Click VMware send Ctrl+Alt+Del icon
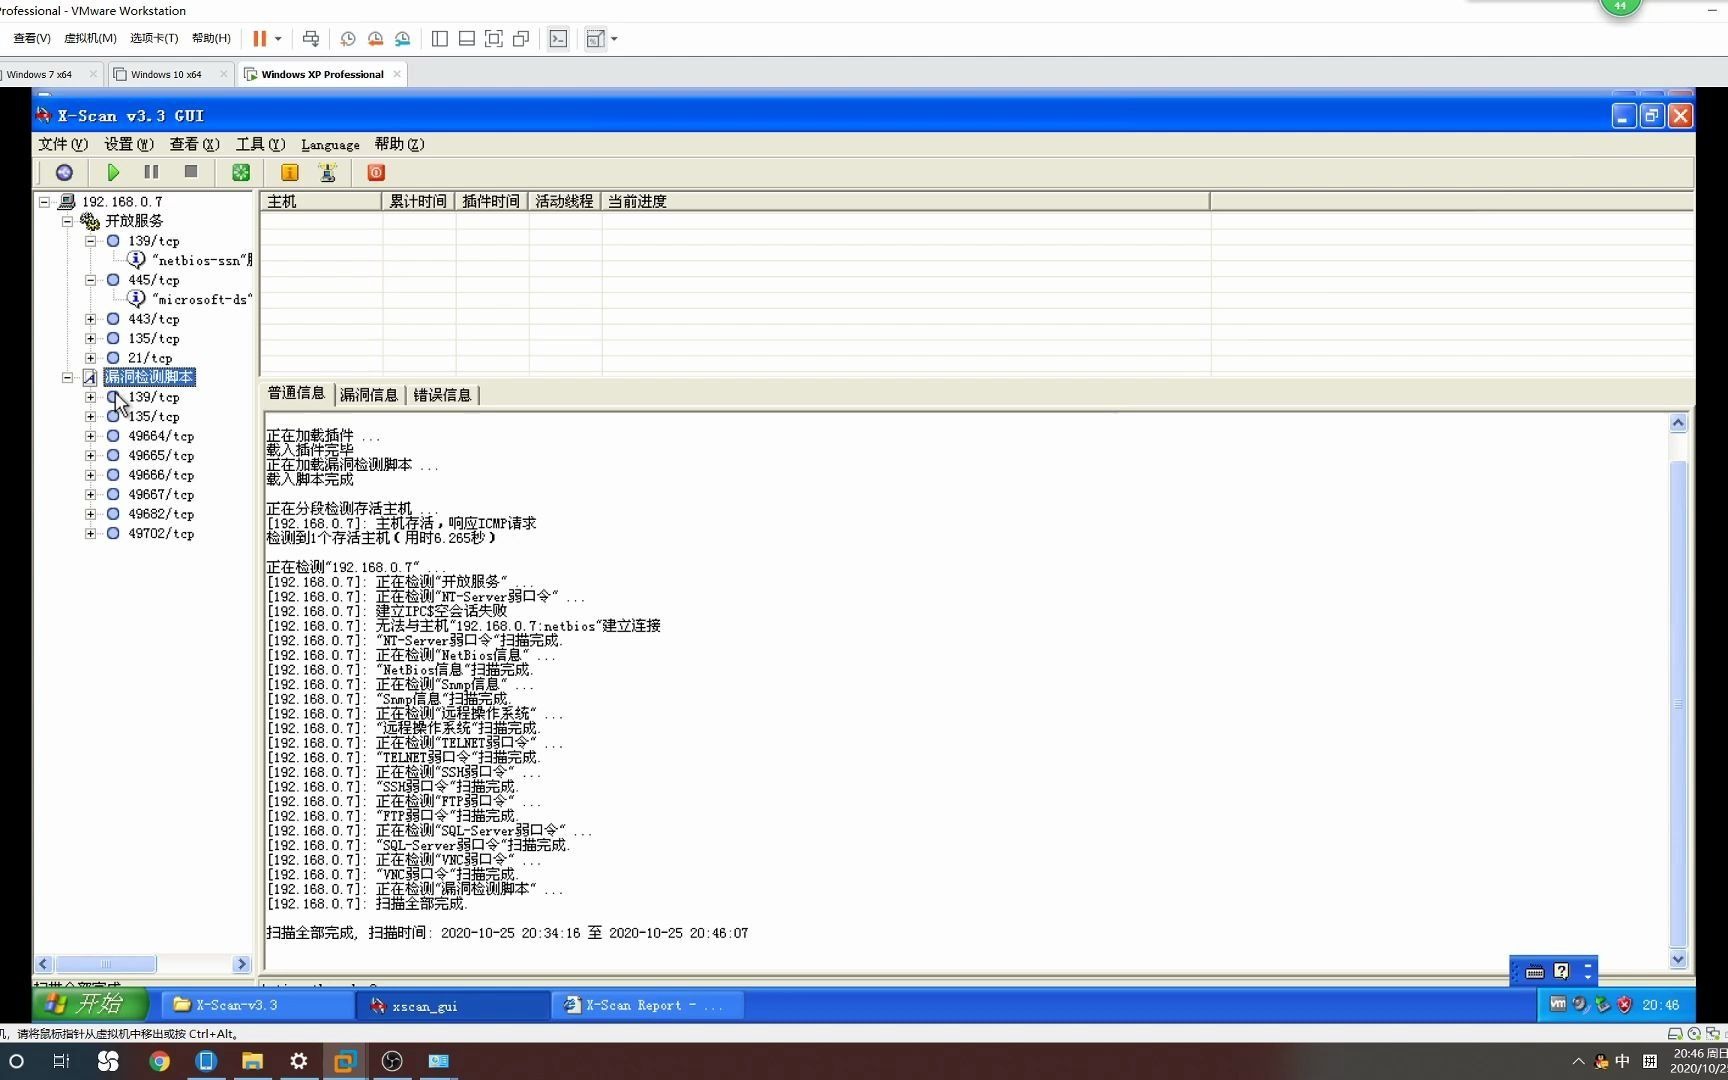This screenshot has width=1728, height=1080. [x=311, y=39]
